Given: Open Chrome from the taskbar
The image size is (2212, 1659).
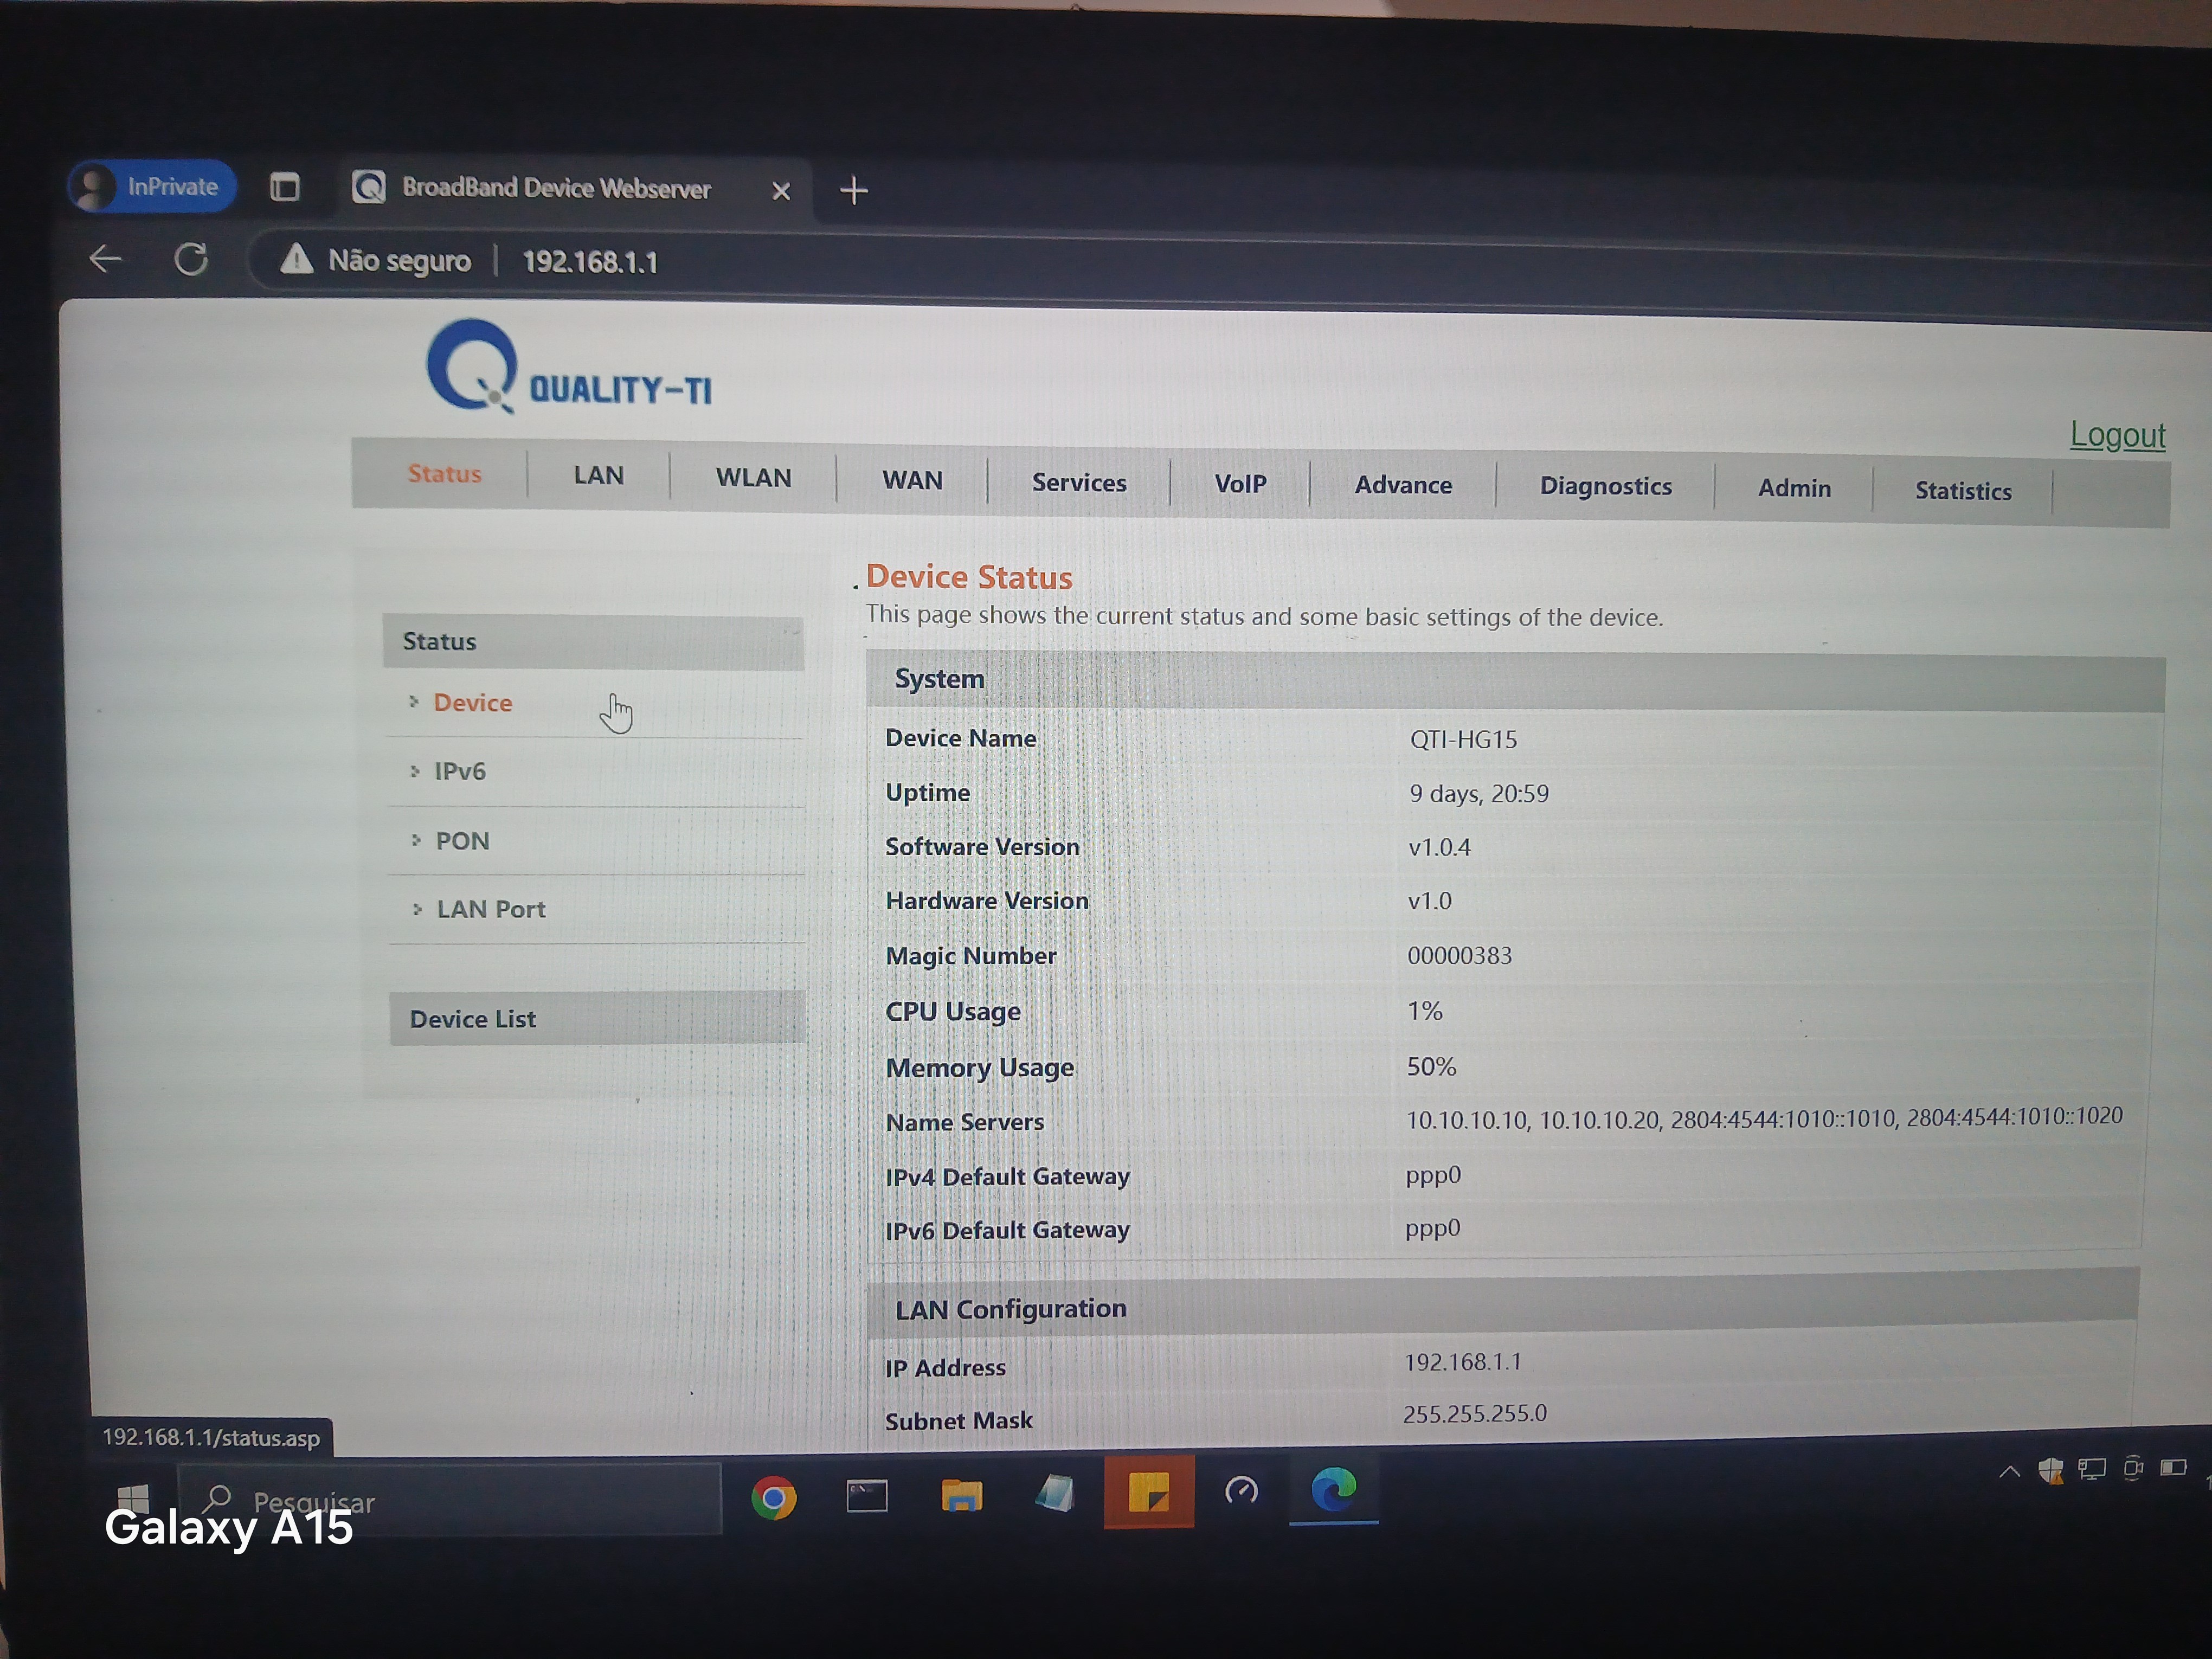Looking at the screenshot, I should tap(773, 1497).
